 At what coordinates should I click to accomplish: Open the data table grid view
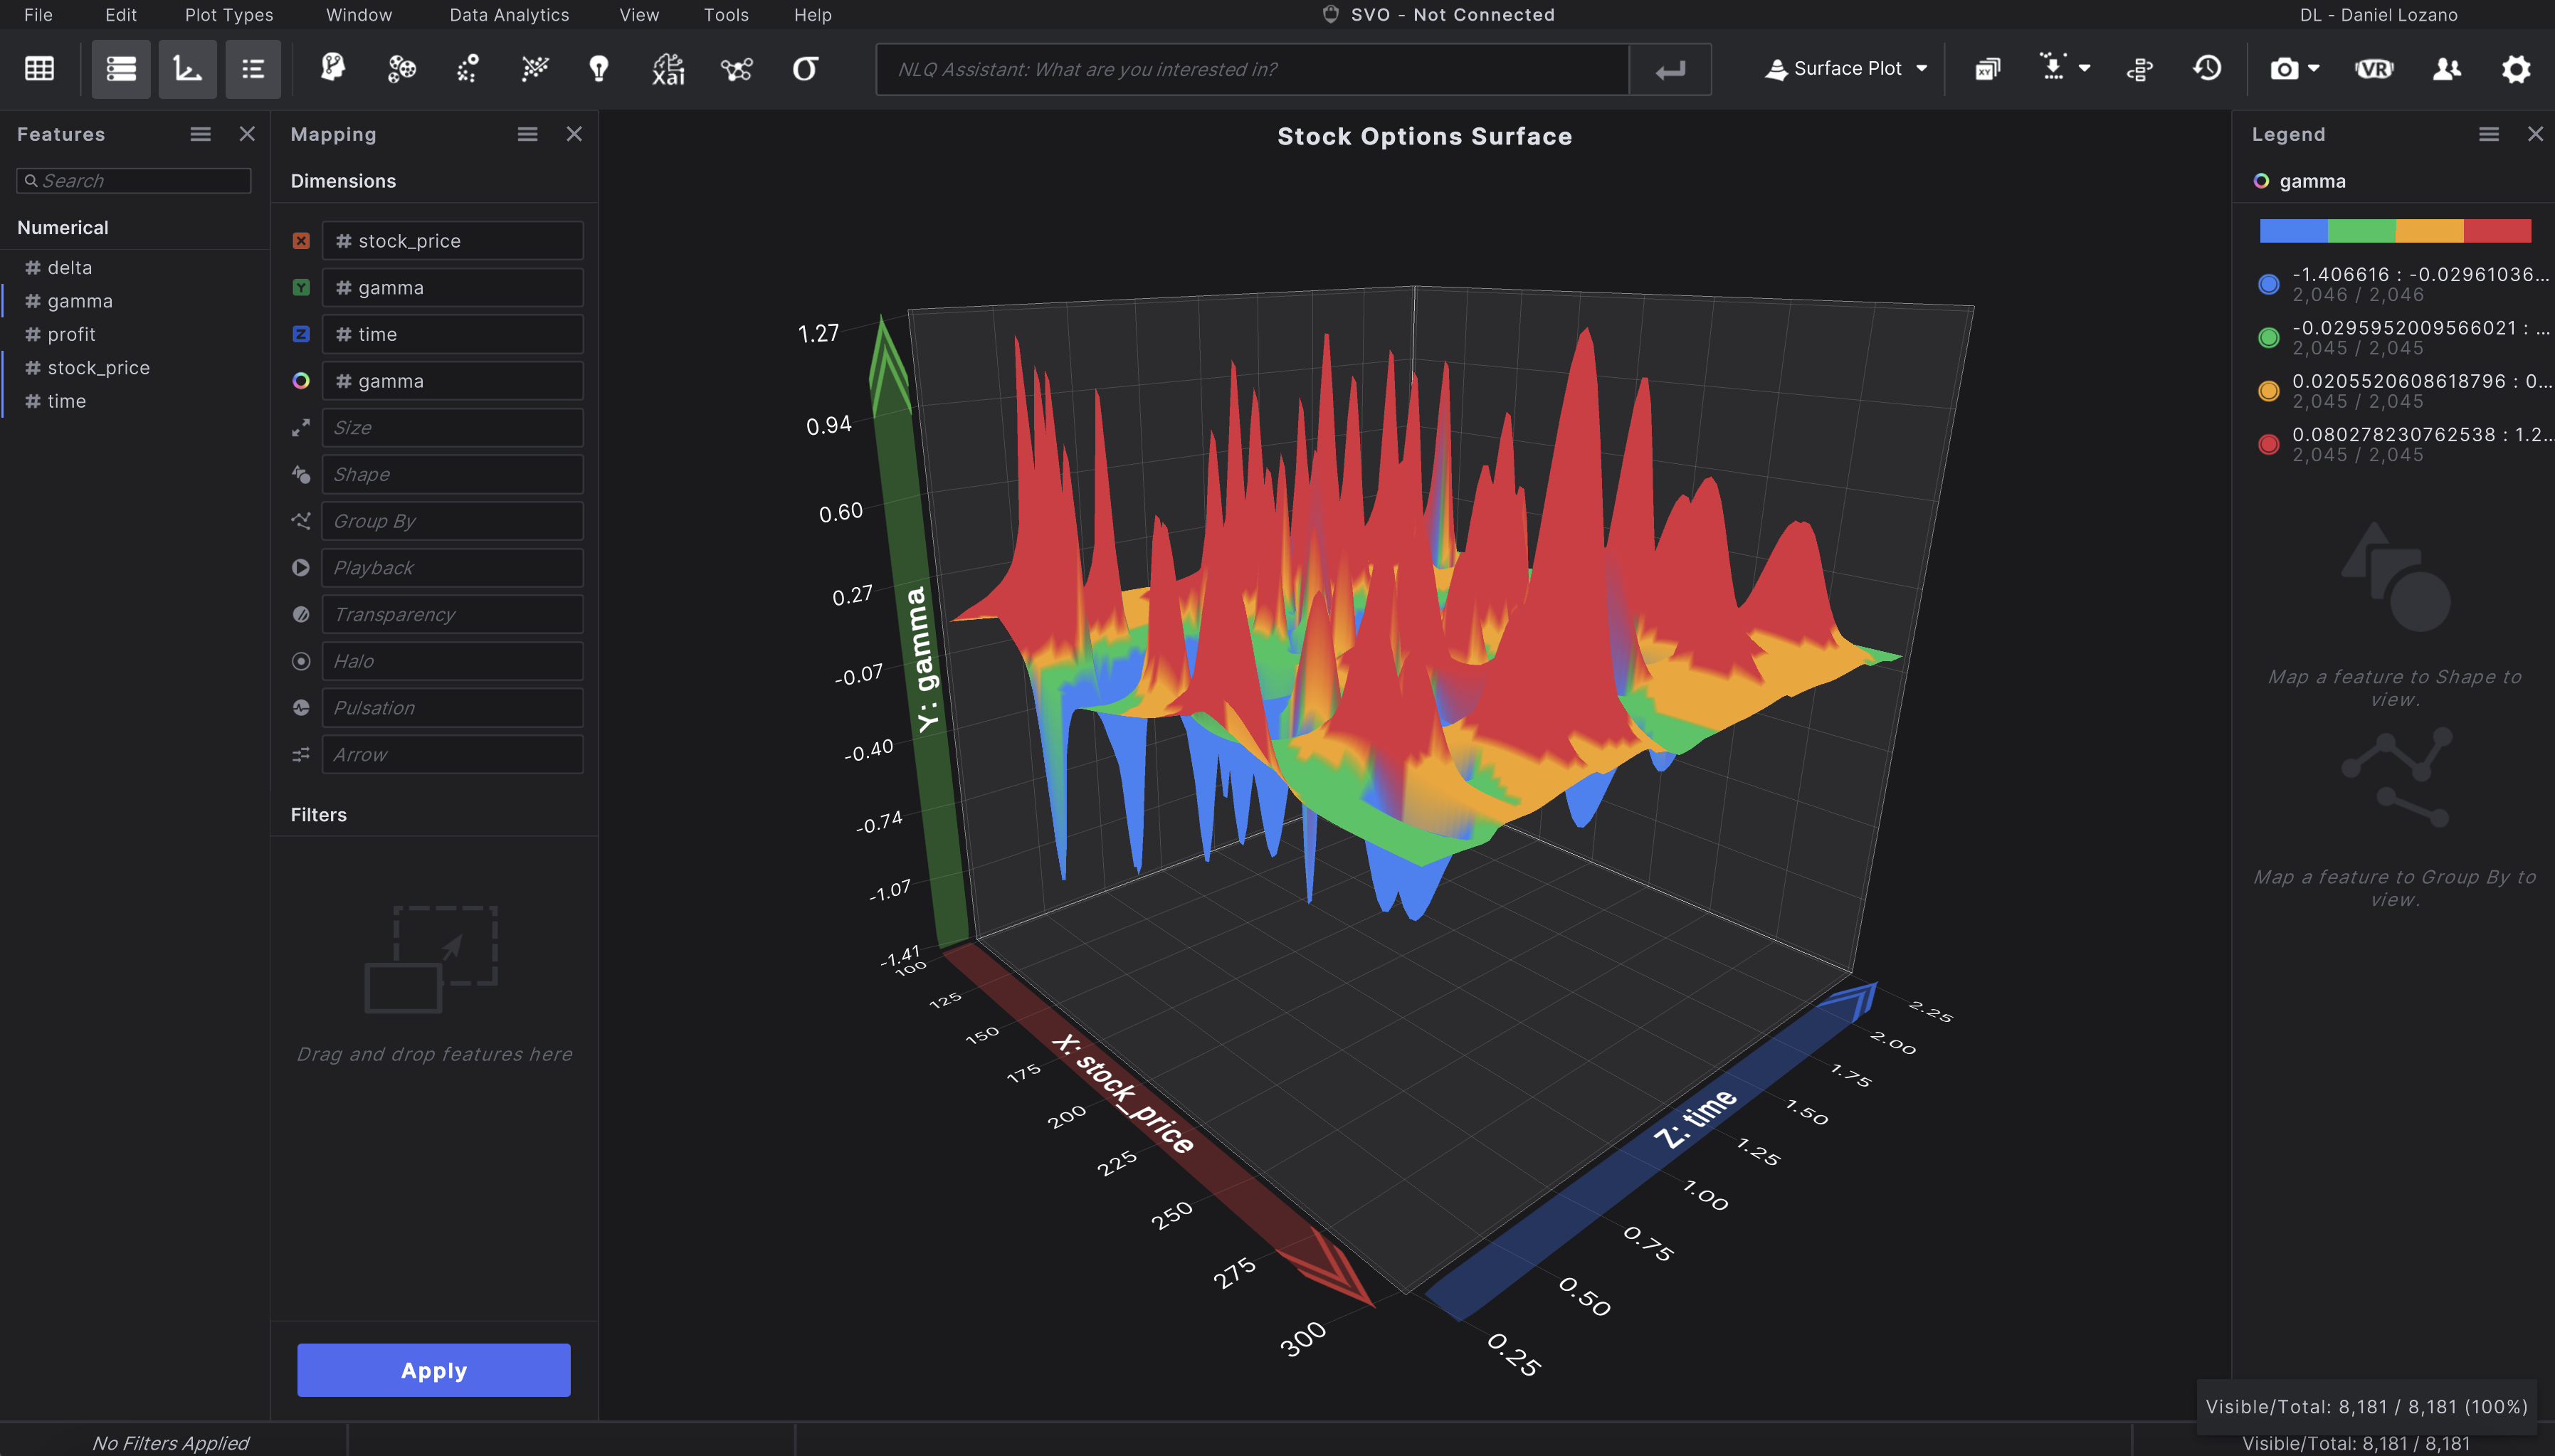coord(39,69)
